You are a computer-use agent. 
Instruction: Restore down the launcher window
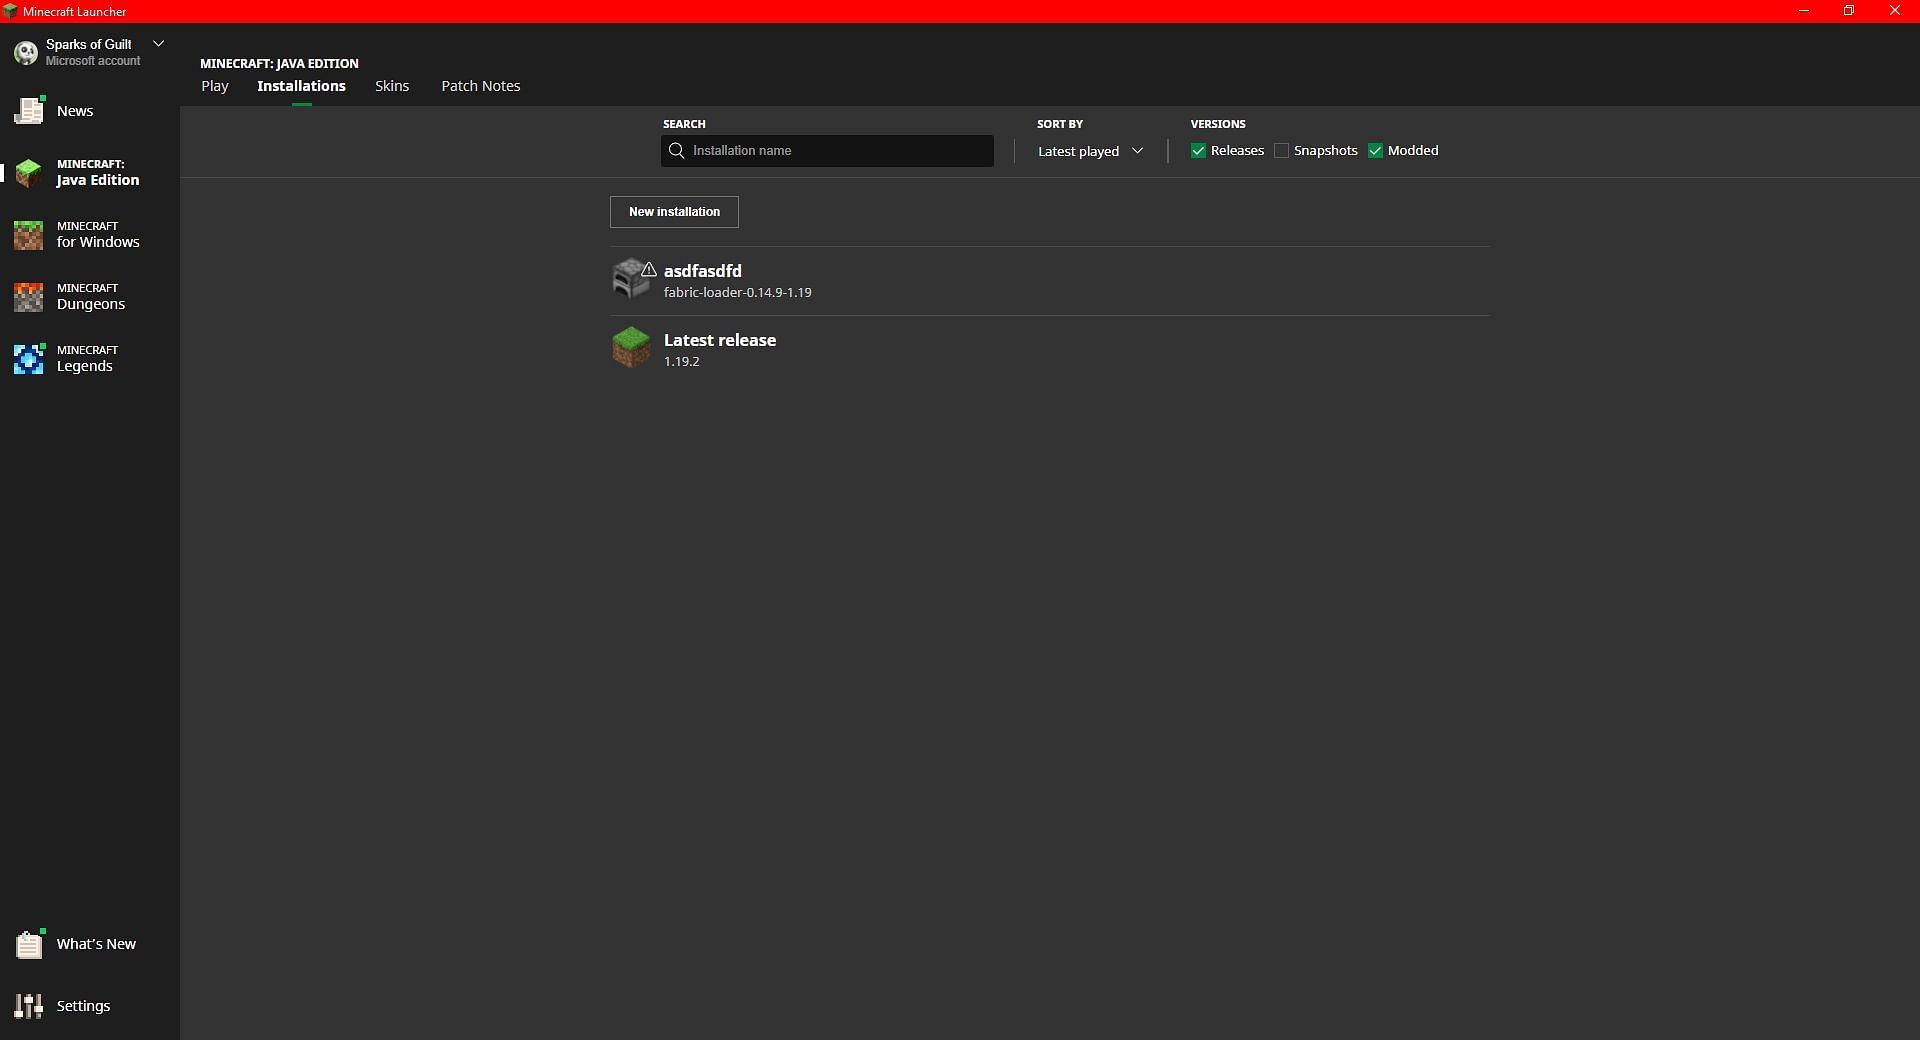(x=1849, y=11)
